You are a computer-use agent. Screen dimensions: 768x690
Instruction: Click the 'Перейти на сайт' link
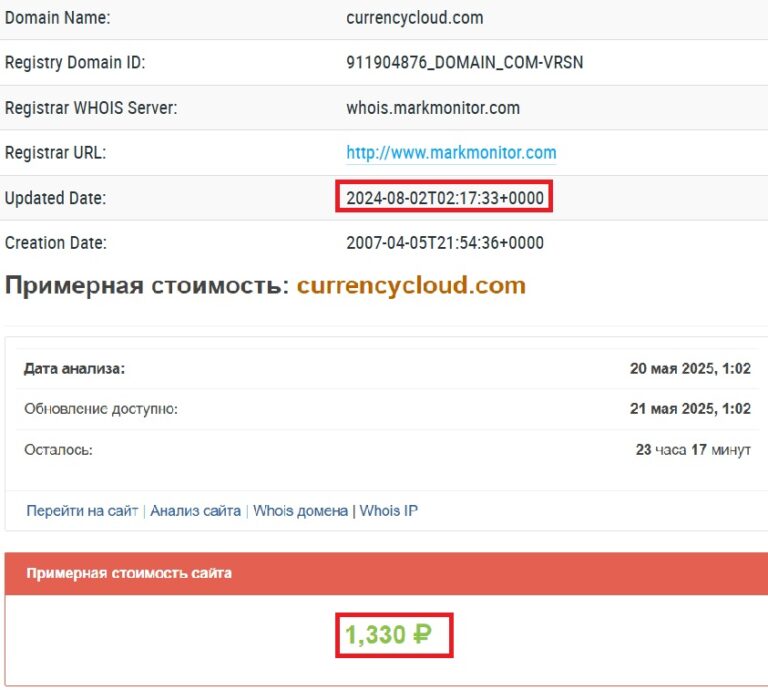pyautogui.click(x=82, y=510)
